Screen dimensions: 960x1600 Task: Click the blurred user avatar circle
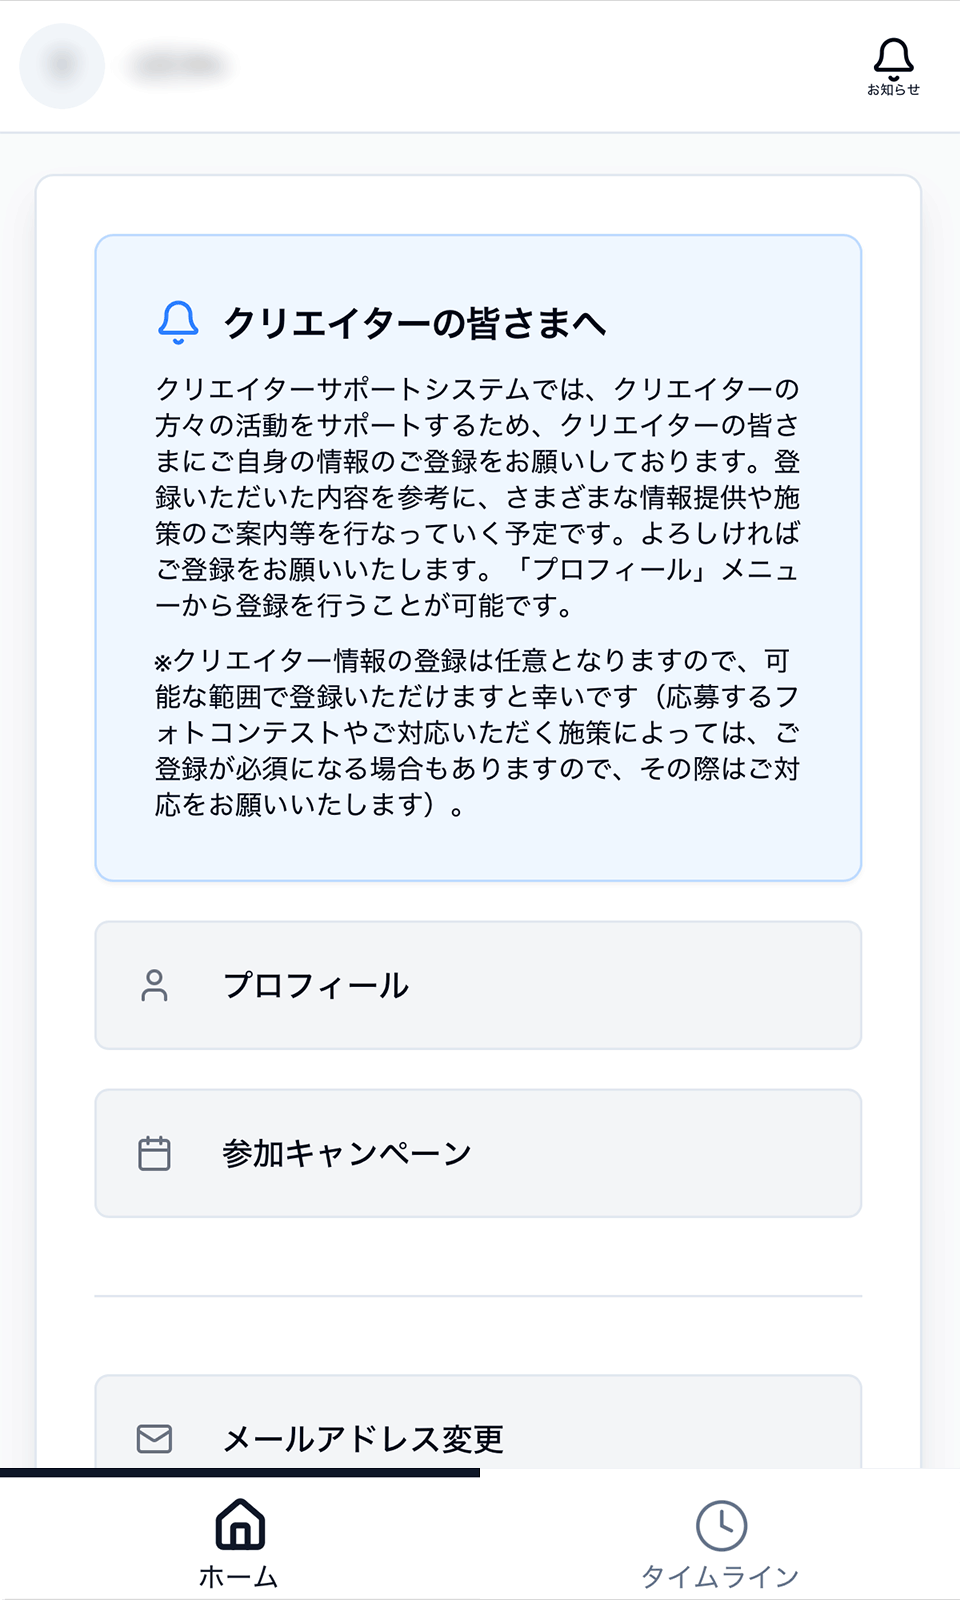[x=62, y=66]
